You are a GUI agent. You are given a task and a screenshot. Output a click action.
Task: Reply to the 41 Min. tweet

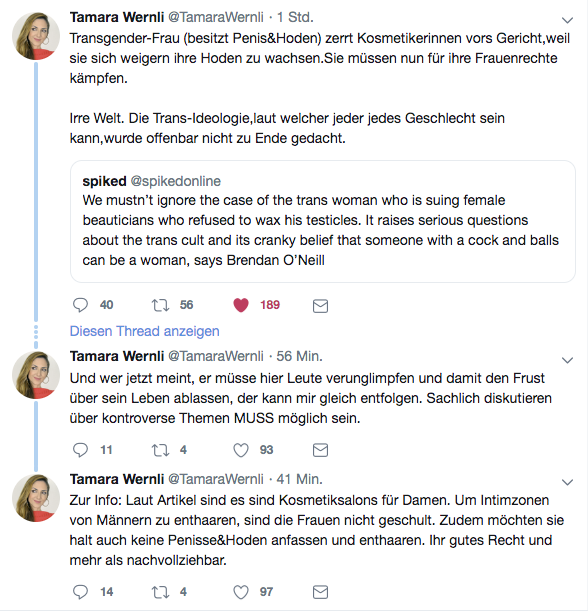pyautogui.click(x=80, y=592)
